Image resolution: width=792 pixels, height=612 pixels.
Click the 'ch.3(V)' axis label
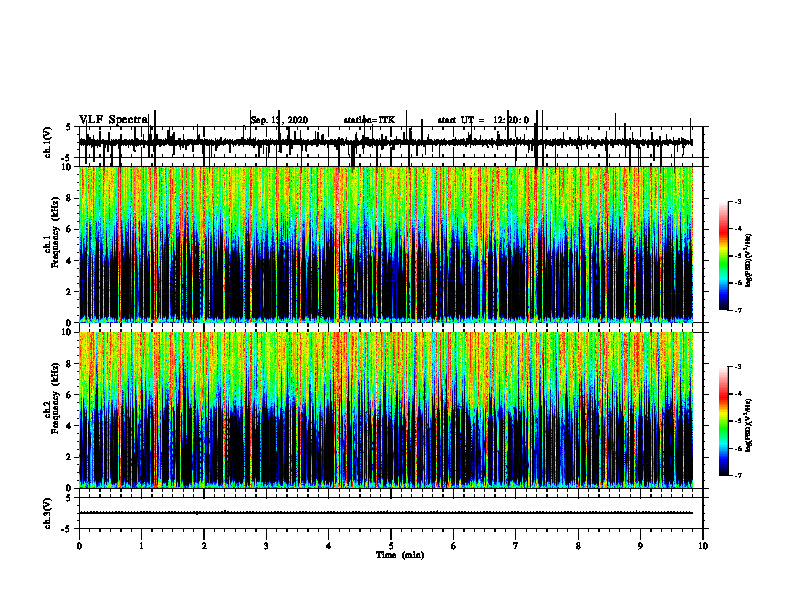[48, 513]
